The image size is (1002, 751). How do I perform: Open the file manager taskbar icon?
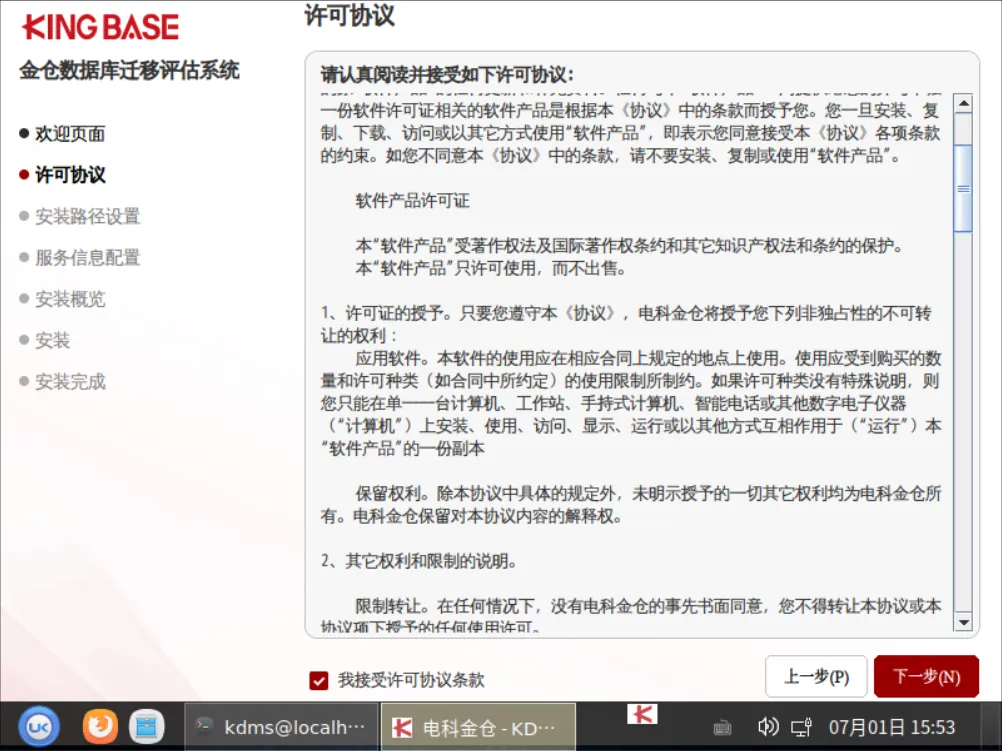pyautogui.click(x=146, y=727)
